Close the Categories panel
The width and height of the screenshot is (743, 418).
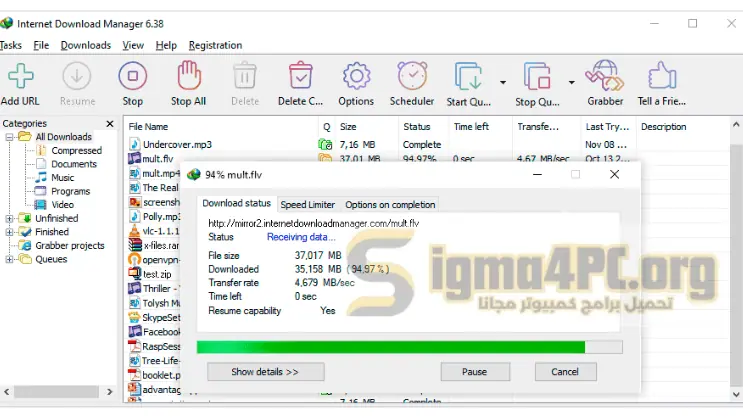pyautogui.click(x=110, y=124)
